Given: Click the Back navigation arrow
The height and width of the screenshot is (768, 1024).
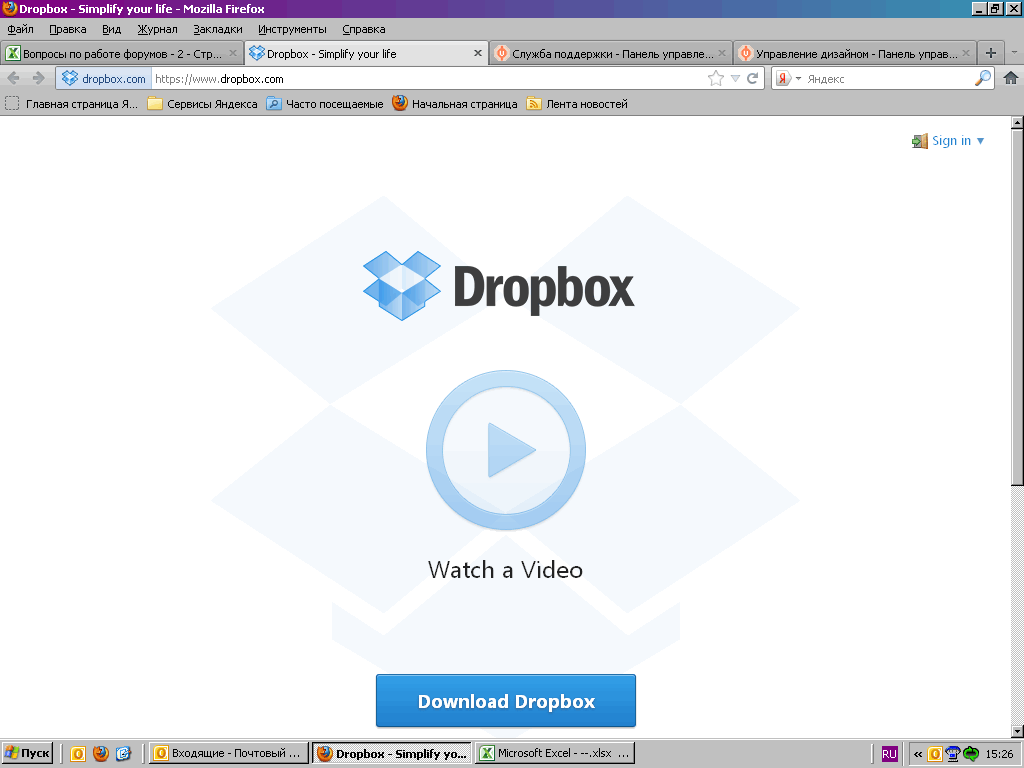Looking at the screenshot, I should click(x=13, y=78).
